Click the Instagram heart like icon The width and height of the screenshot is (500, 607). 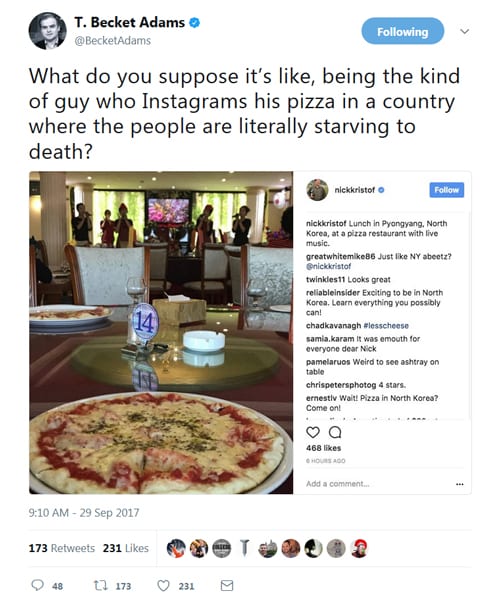pyautogui.click(x=313, y=432)
